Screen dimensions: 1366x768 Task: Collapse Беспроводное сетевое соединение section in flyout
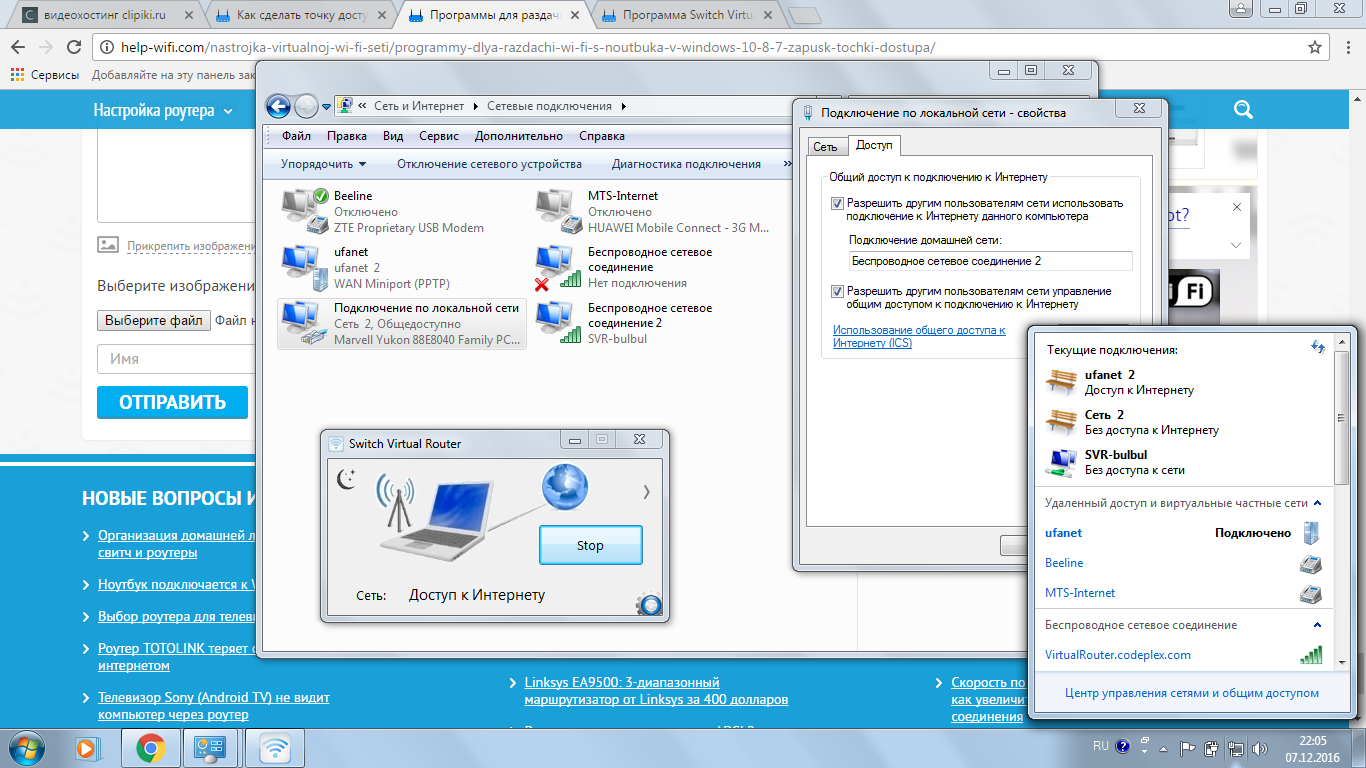(x=1317, y=625)
